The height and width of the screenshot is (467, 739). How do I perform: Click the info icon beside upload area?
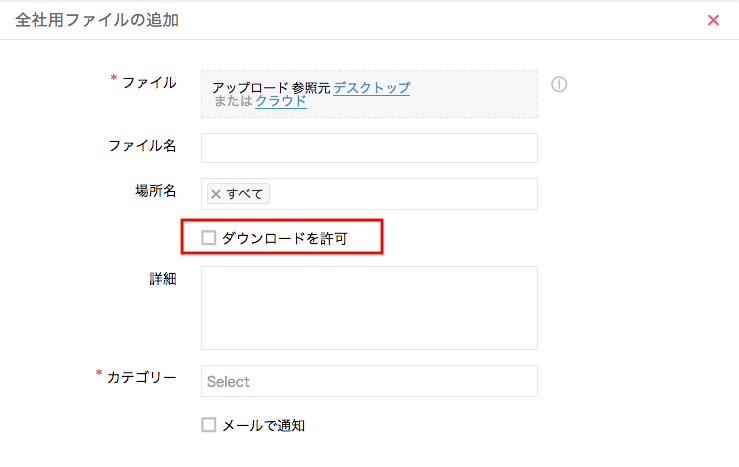point(559,84)
